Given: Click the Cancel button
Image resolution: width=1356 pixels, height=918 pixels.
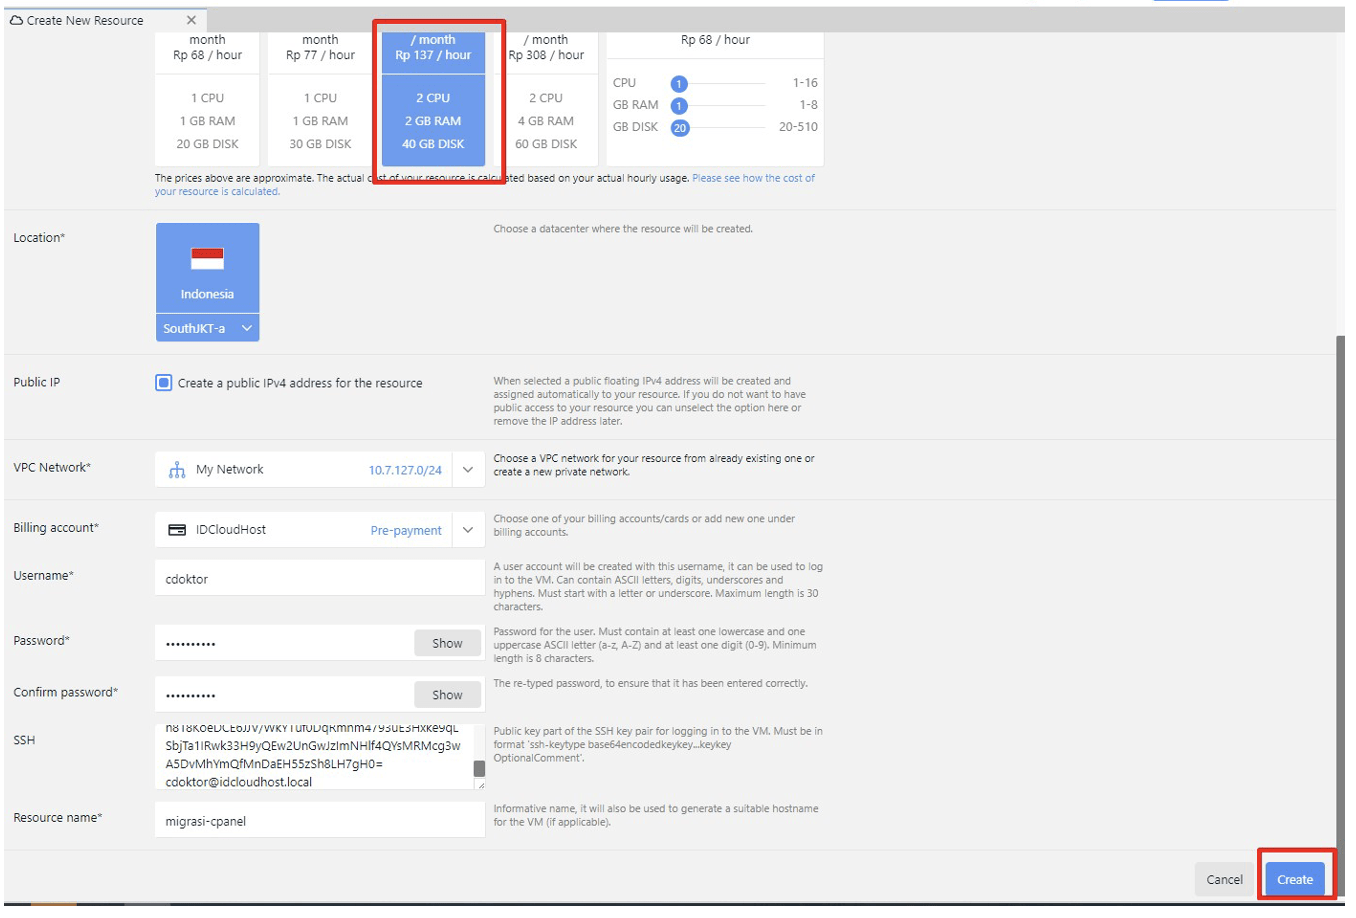Looking at the screenshot, I should (1223, 878).
